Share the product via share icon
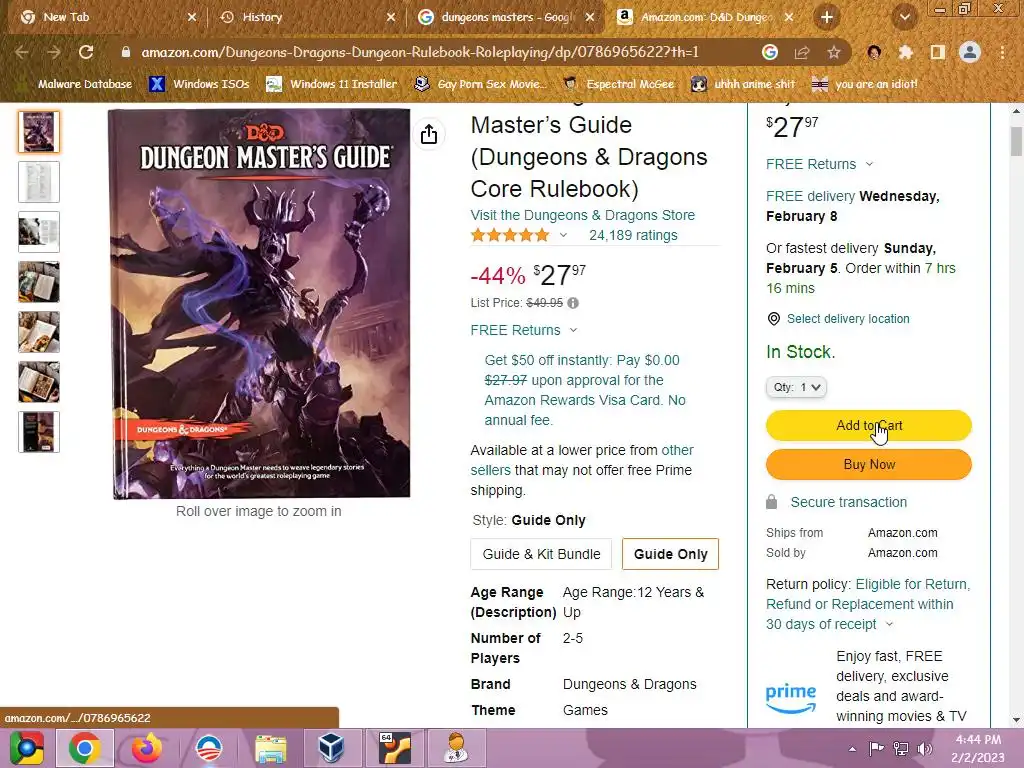1024x768 pixels. pyautogui.click(x=428, y=135)
